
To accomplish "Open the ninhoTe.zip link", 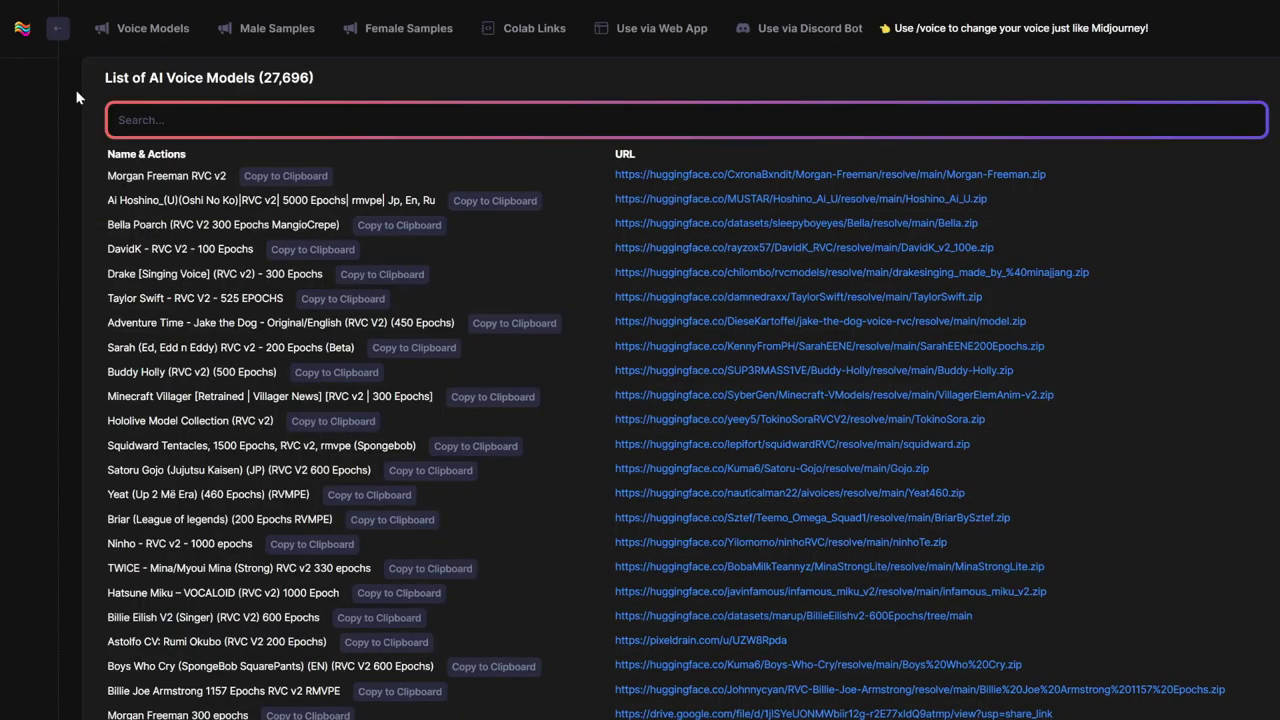I will (x=781, y=542).
